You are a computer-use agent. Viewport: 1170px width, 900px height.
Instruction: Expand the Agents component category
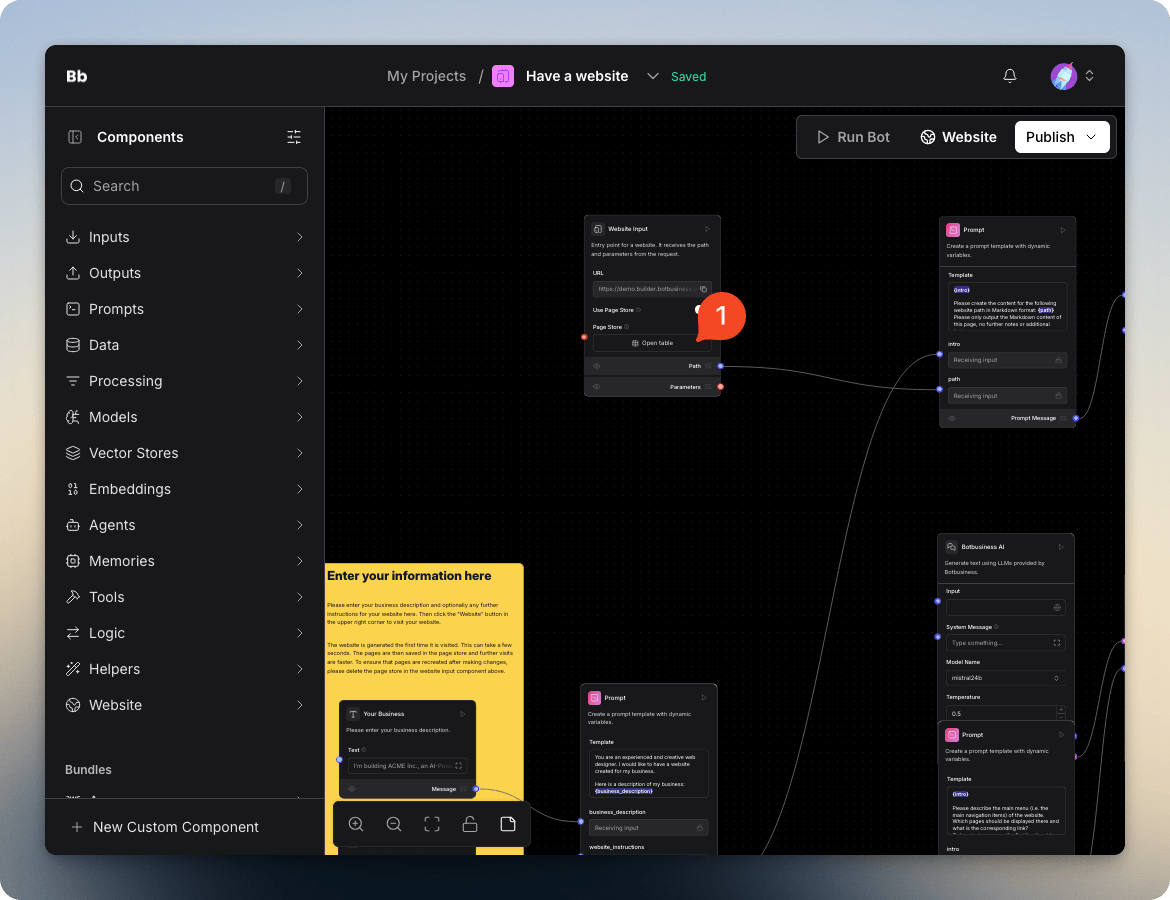(185, 525)
